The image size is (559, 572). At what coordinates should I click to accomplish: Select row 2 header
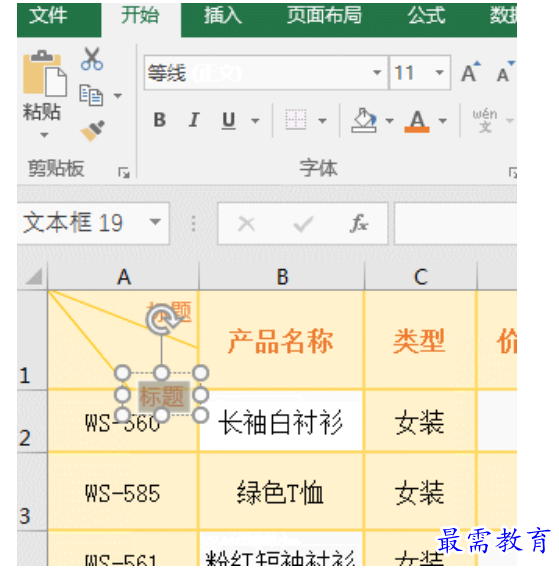(x=32, y=422)
